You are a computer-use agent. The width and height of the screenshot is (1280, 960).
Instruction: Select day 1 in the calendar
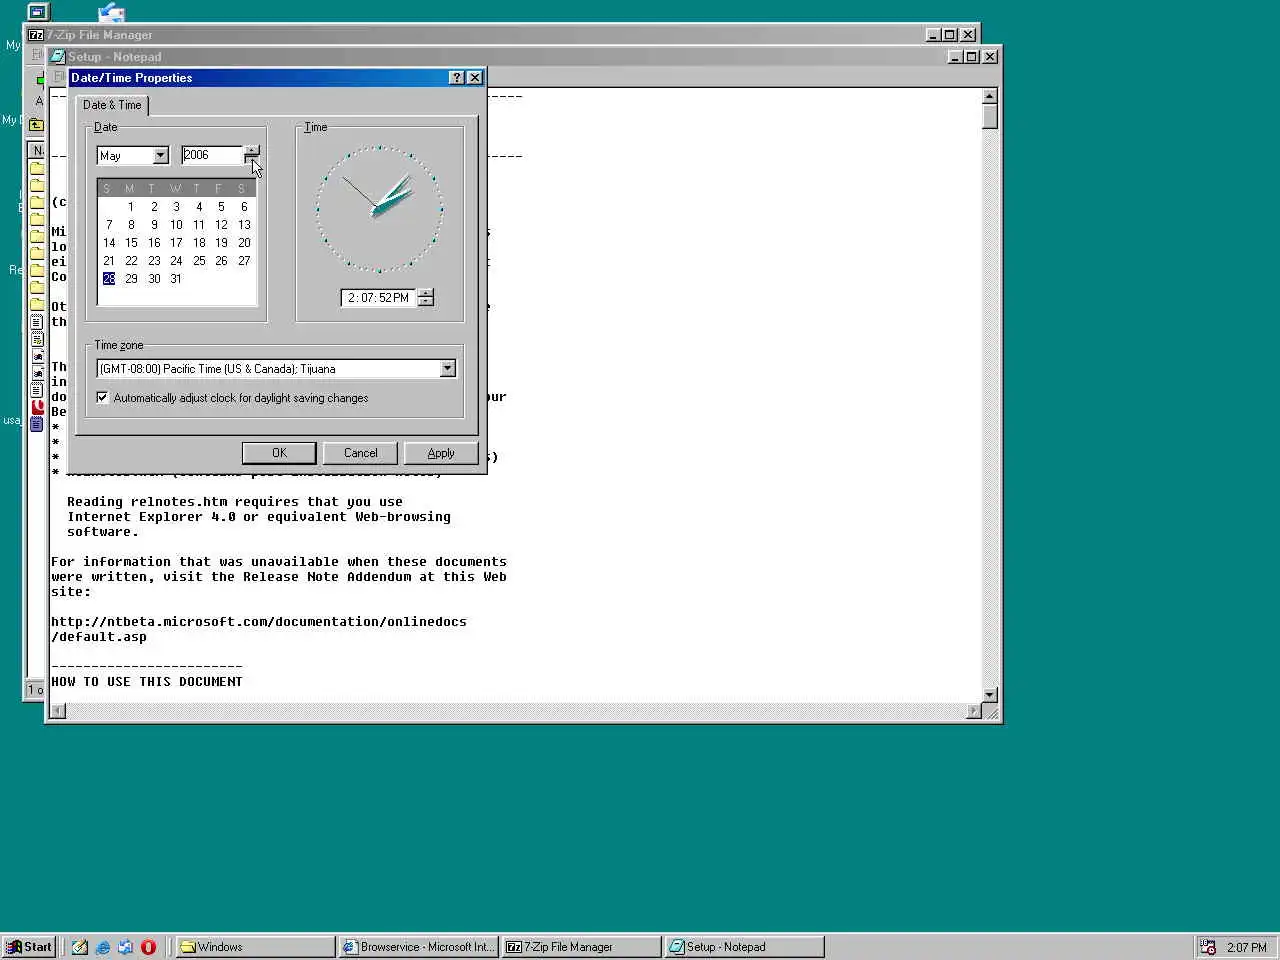[x=131, y=207]
